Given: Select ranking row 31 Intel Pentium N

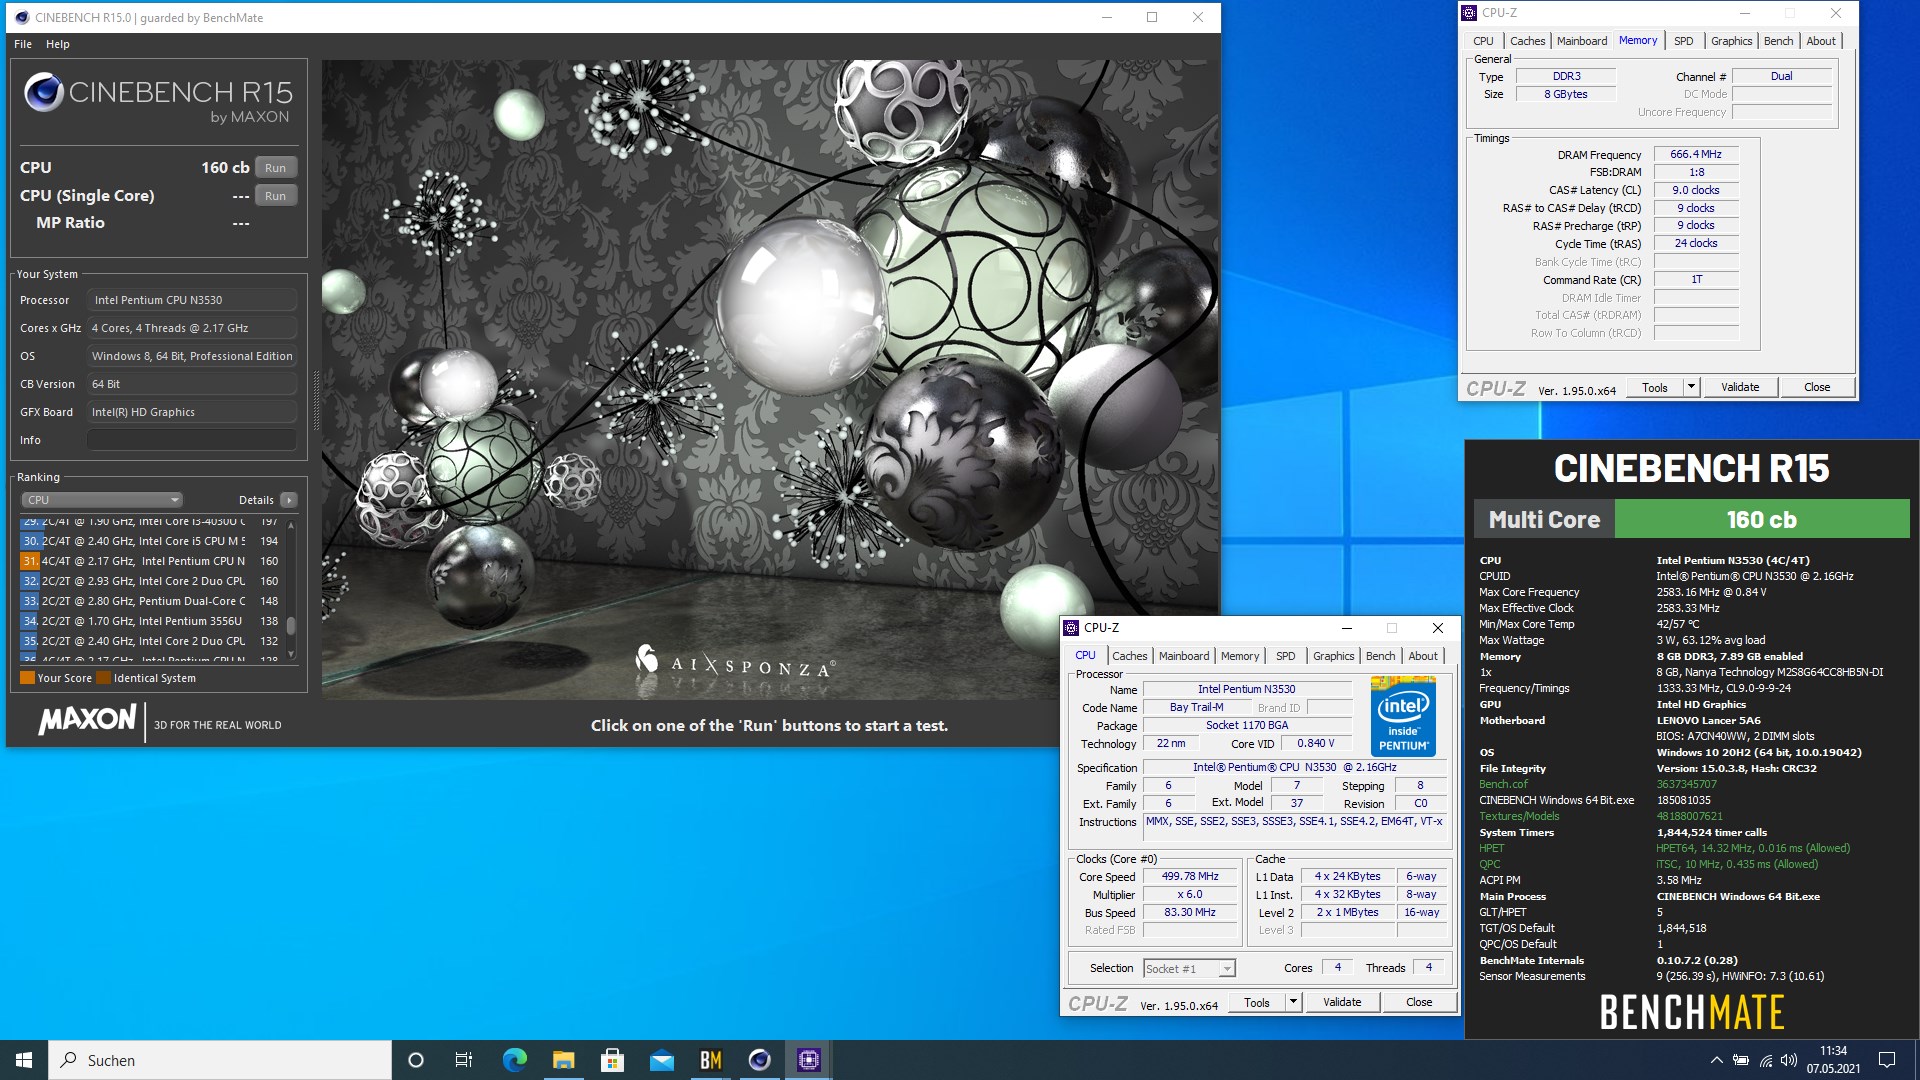Looking at the screenshot, I should 150,561.
